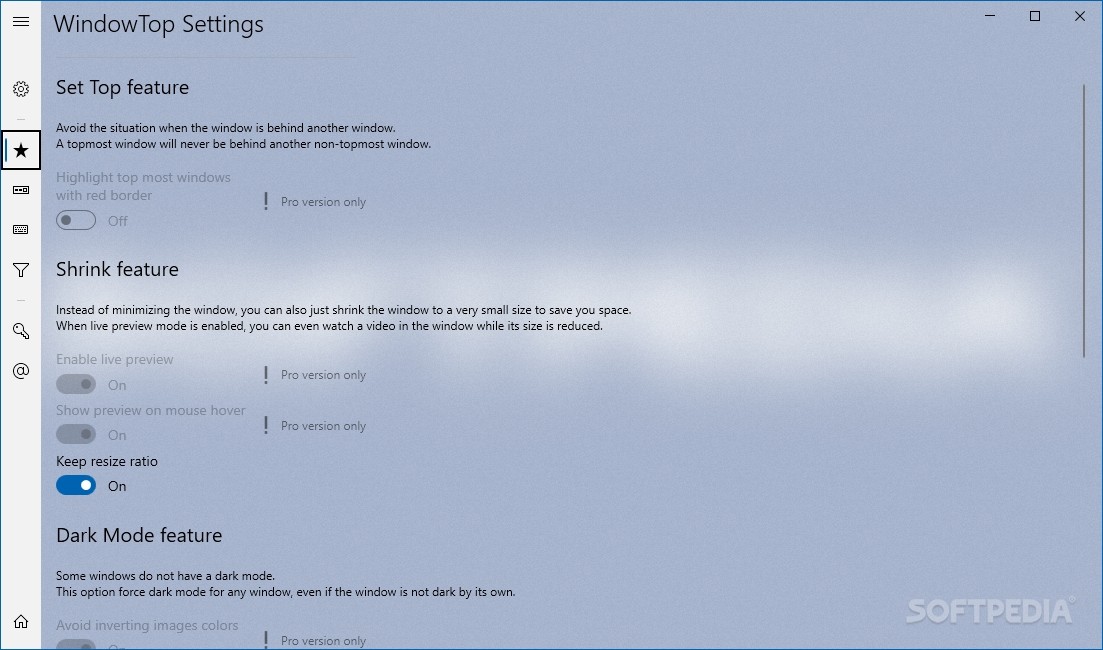
Task: Click the exclamation icon beside Enable live preview
Action: [x=266, y=375]
